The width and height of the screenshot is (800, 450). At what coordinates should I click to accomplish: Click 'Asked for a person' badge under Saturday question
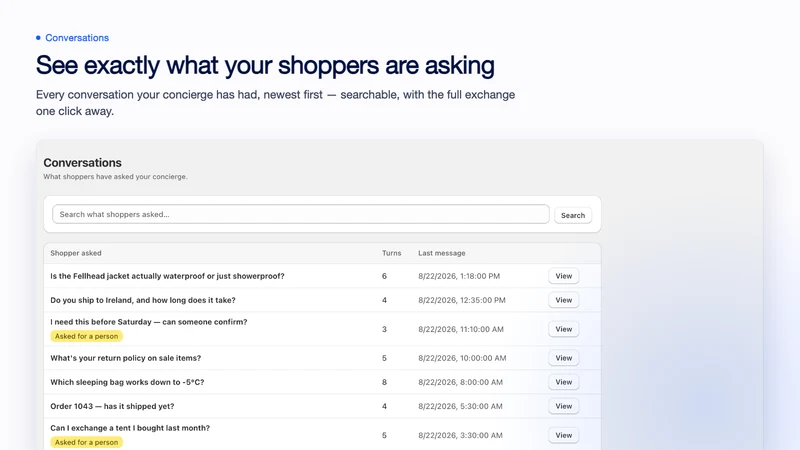(86, 336)
